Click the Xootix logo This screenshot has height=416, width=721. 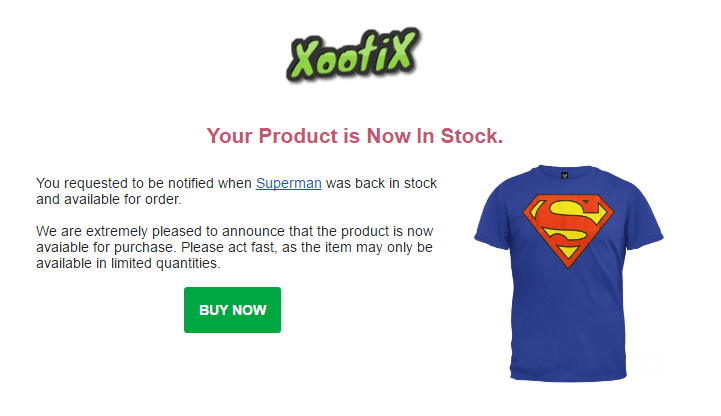point(353,55)
